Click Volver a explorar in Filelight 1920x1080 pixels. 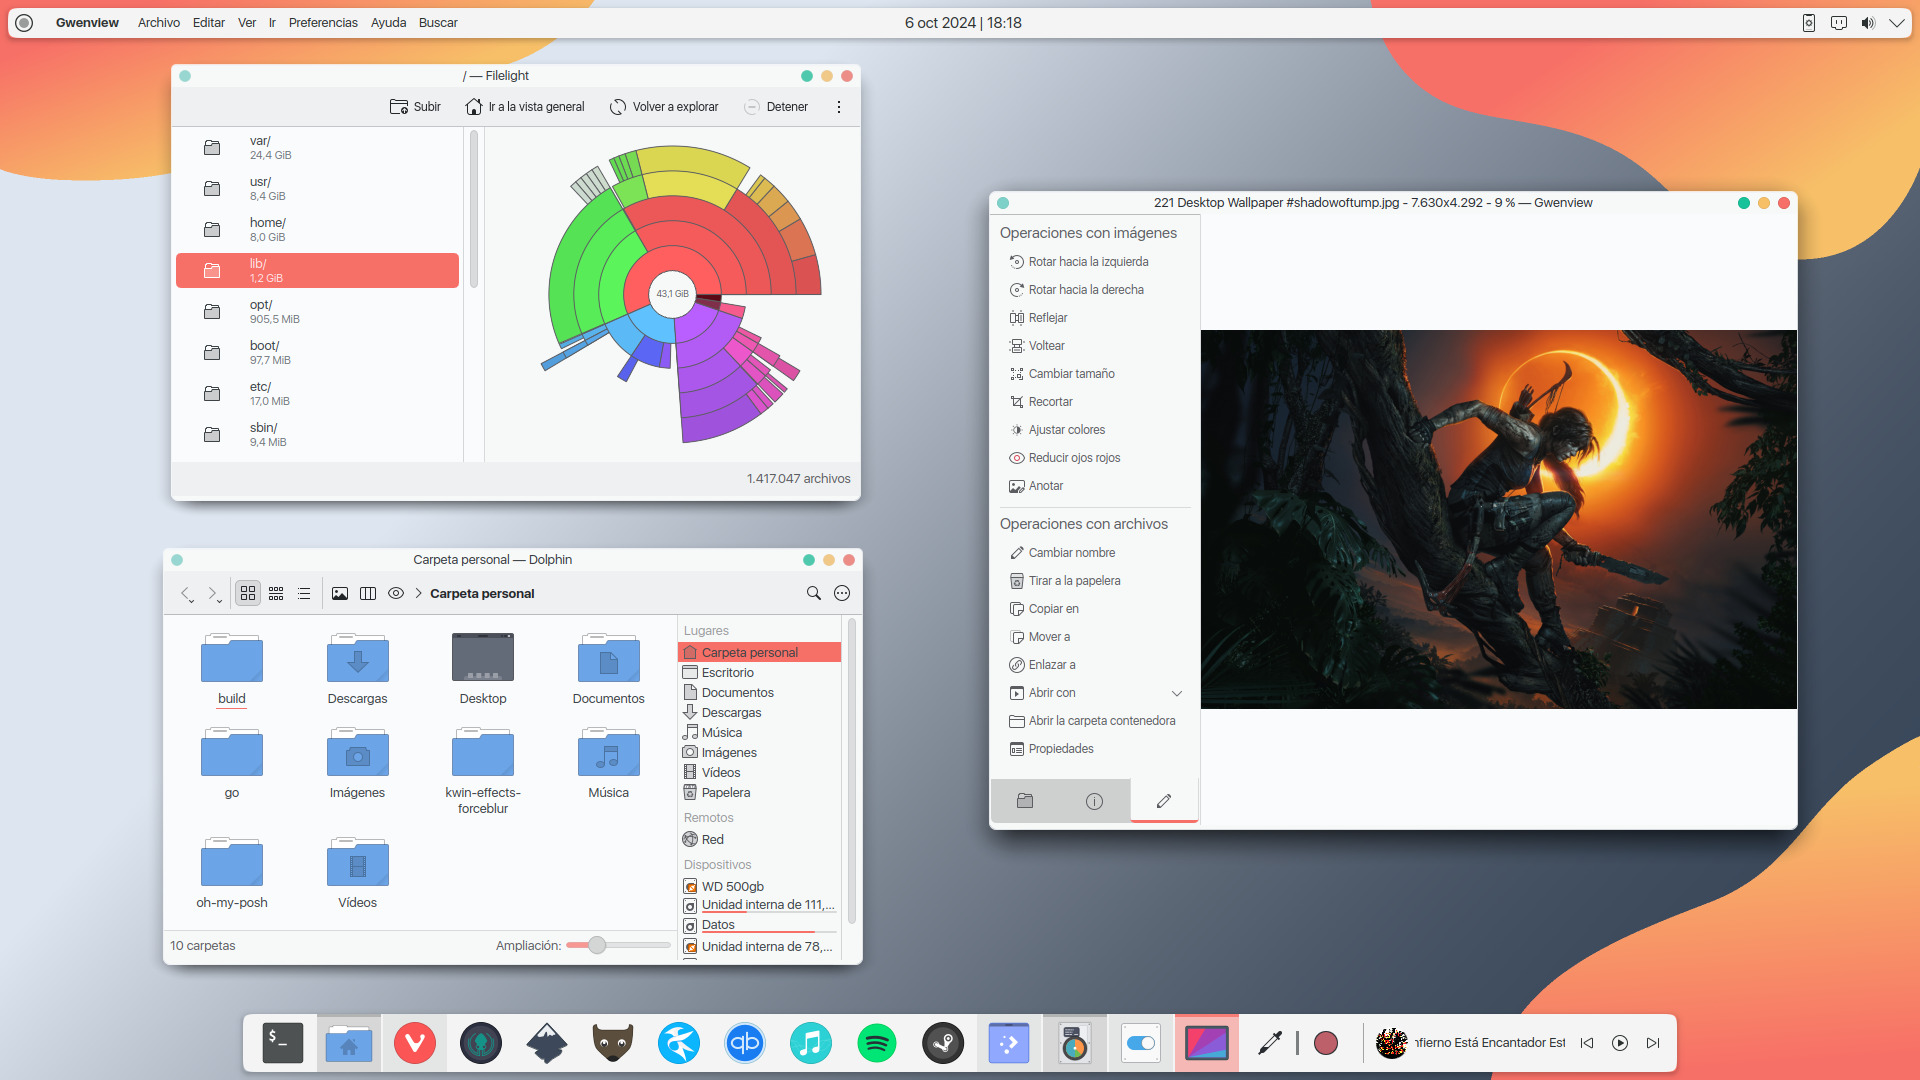(664, 107)
